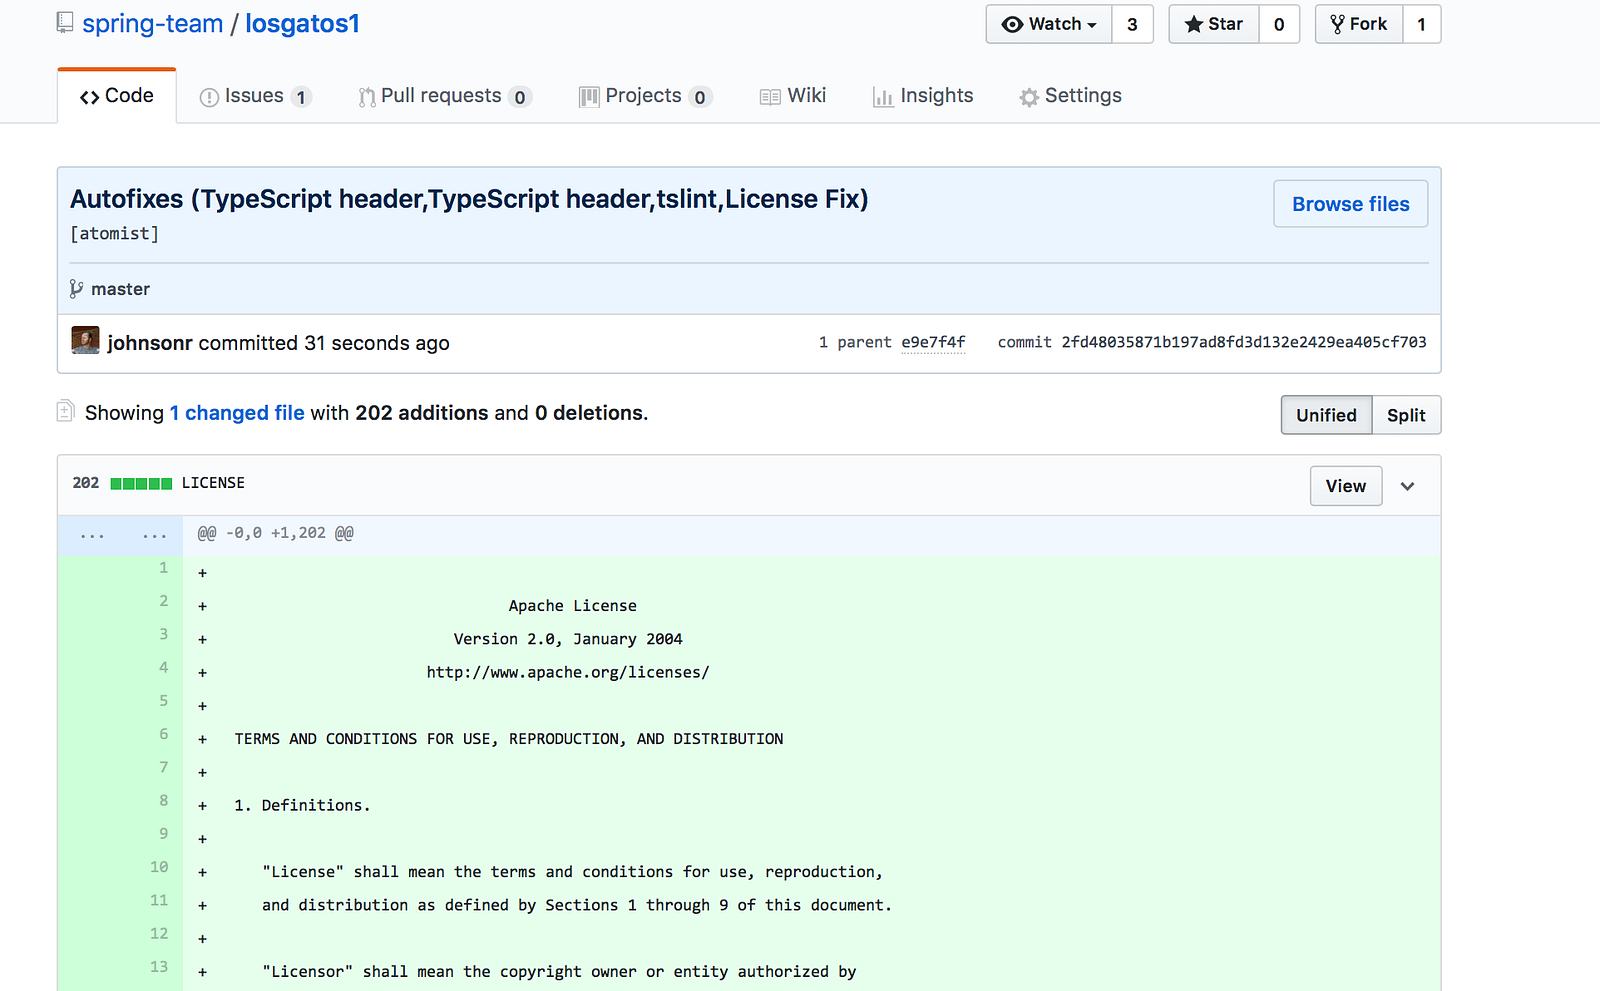Click the '"Licensor" shall mean' line
This screenshot has width=1600, height=991.
559,971
